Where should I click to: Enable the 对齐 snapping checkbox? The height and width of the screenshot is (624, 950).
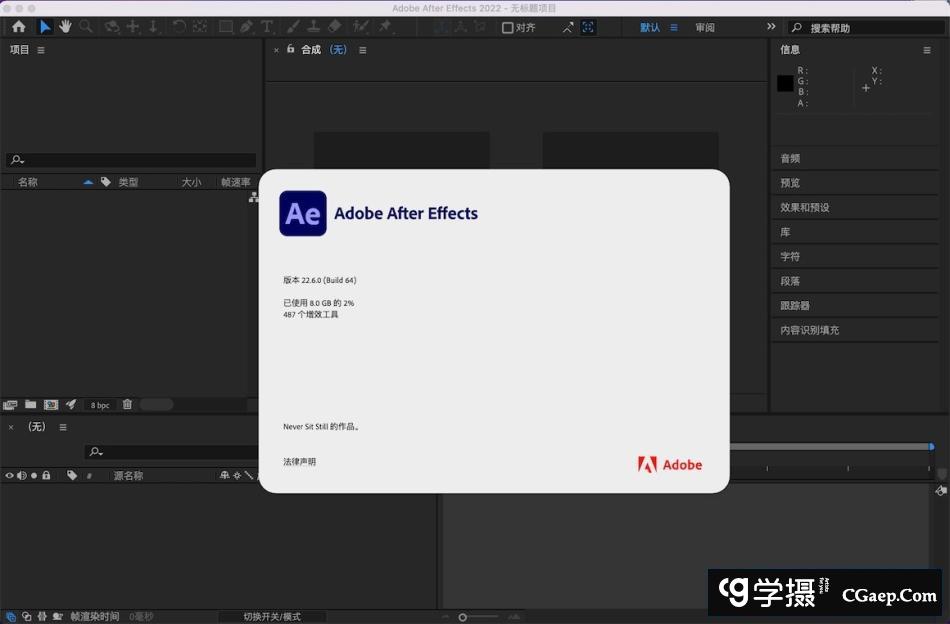[x=508, y=28]
